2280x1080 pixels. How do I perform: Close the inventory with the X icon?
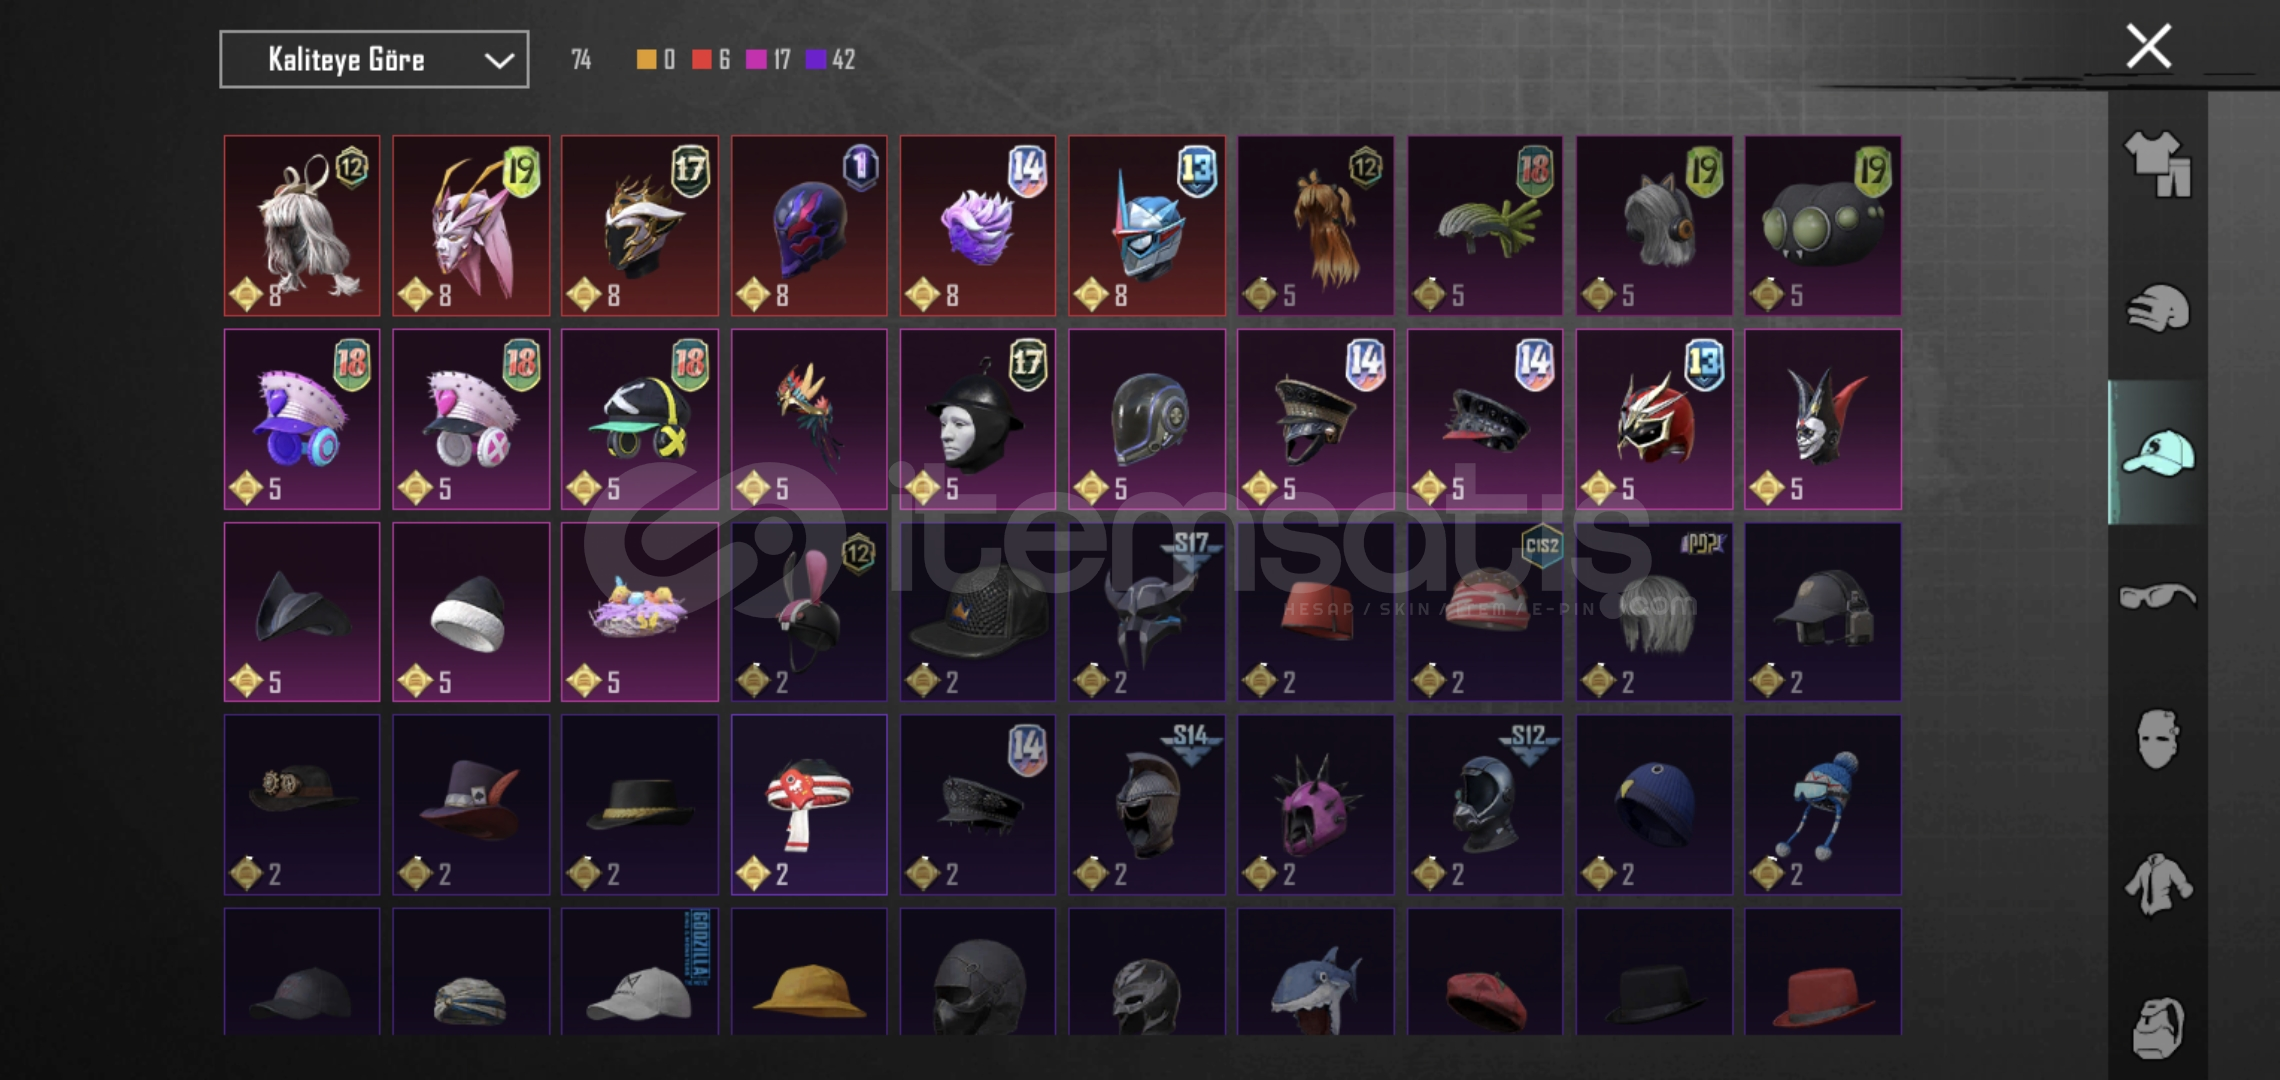2148,46
